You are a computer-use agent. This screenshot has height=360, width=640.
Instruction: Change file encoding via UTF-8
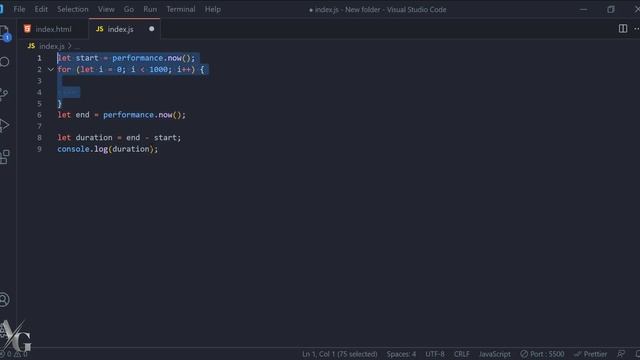click(x=435, y=354)
